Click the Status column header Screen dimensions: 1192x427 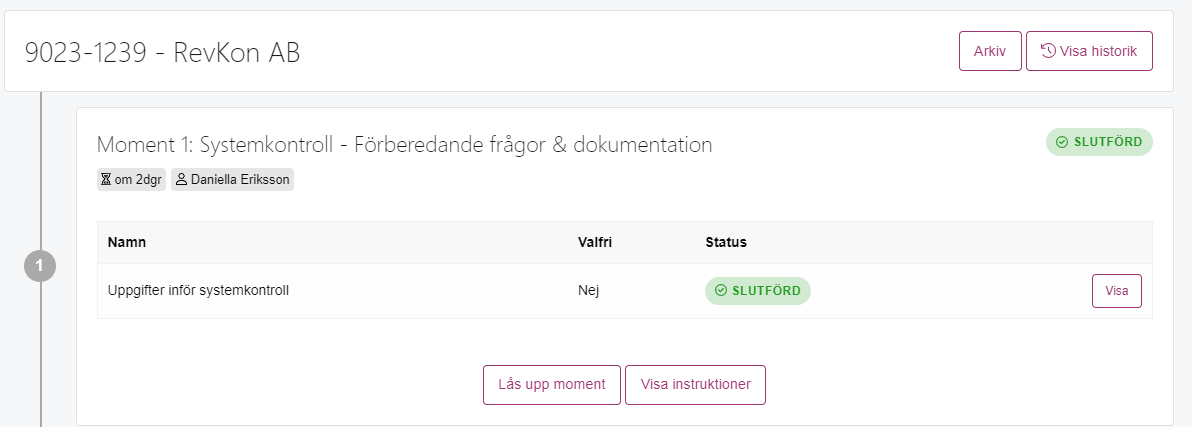pyautogui.click(x=726, y=242)
